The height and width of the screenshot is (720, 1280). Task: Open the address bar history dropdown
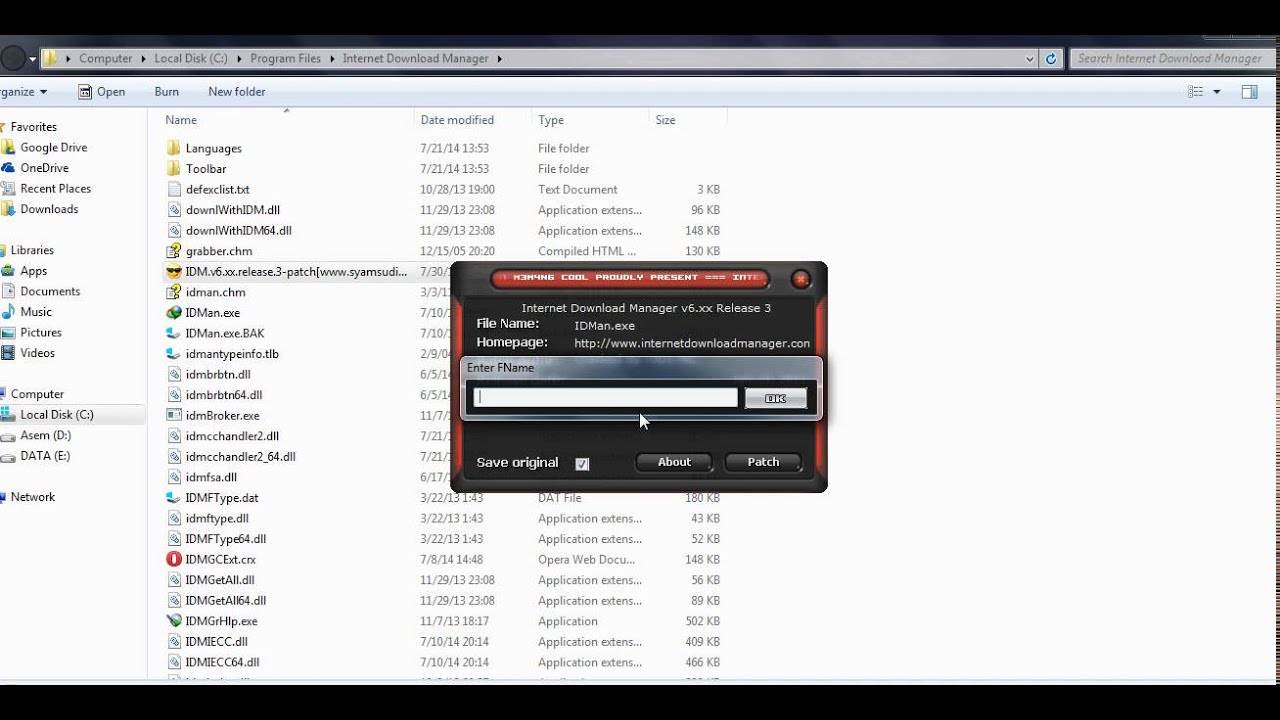[x=1030, y=59]
